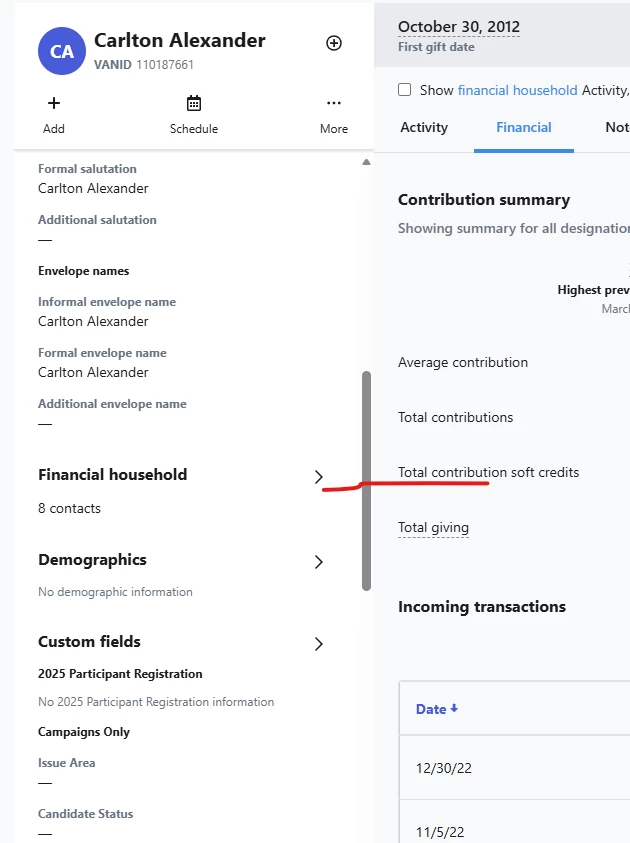Click the financial household link
630x843 pixels.
click(x=517, y=90)
